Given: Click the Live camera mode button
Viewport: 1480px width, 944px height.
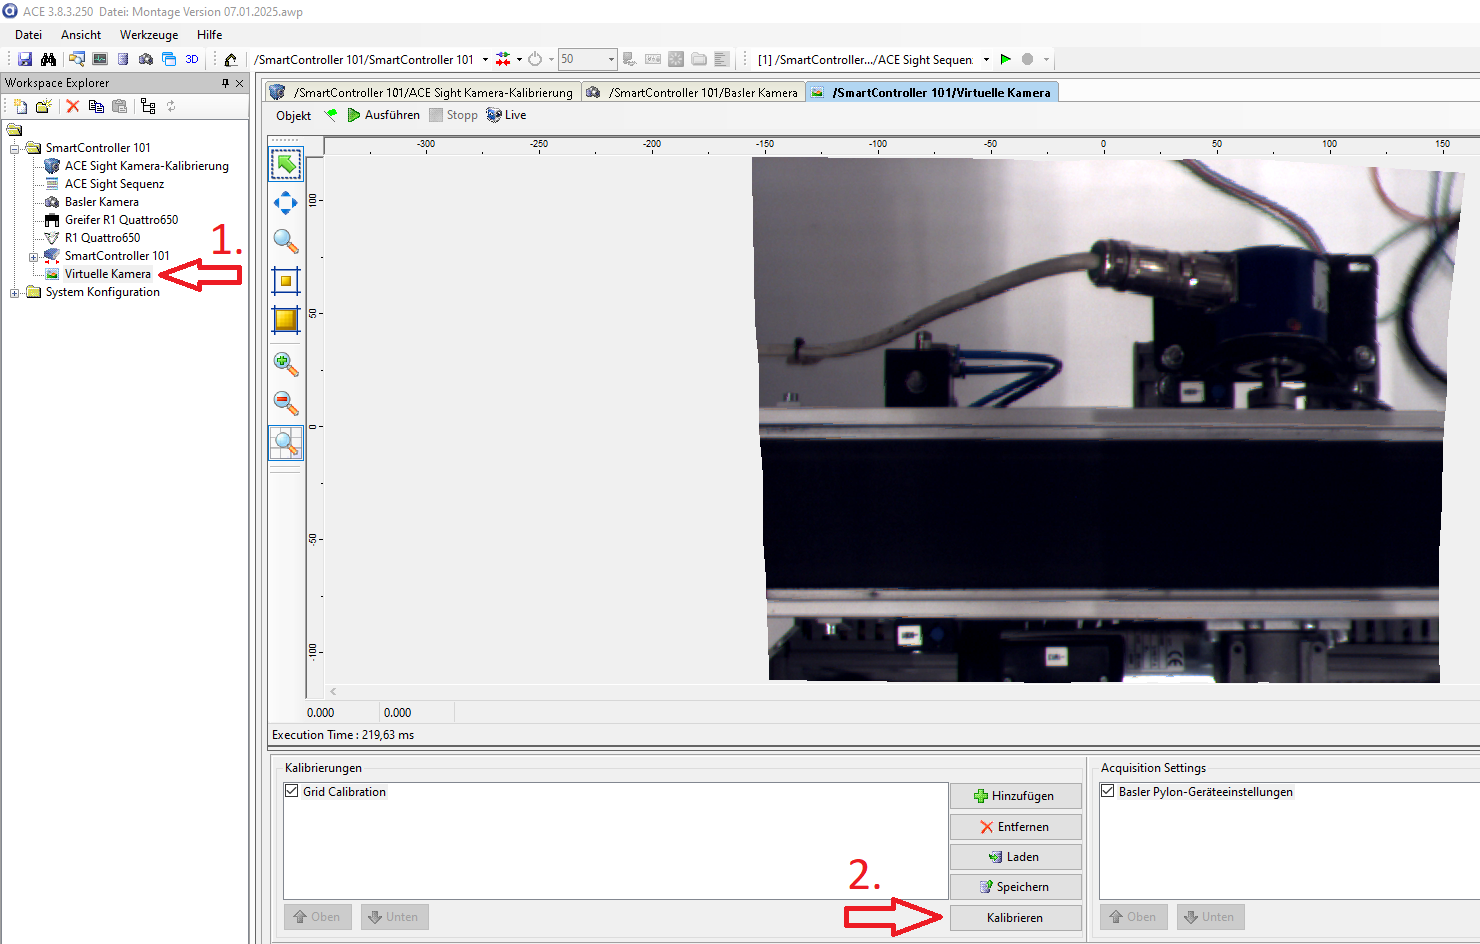Looking at the screenshot, I should 507,115.
